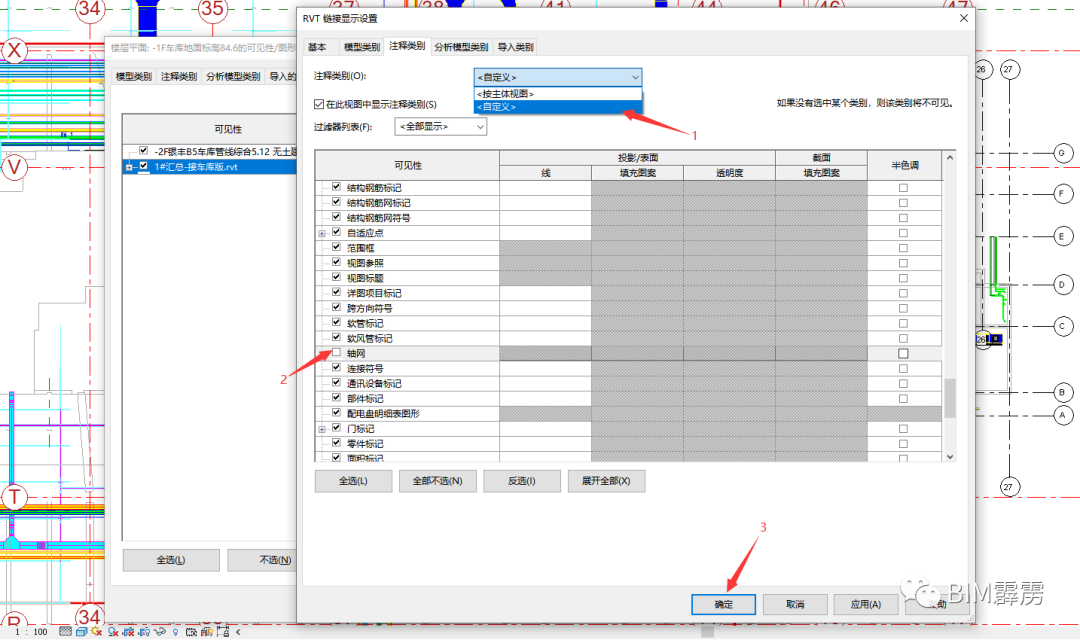Screen dimensions: 1080x640
Task: Click the 线 cell for 详图项目标记 row
Action: 546,293
